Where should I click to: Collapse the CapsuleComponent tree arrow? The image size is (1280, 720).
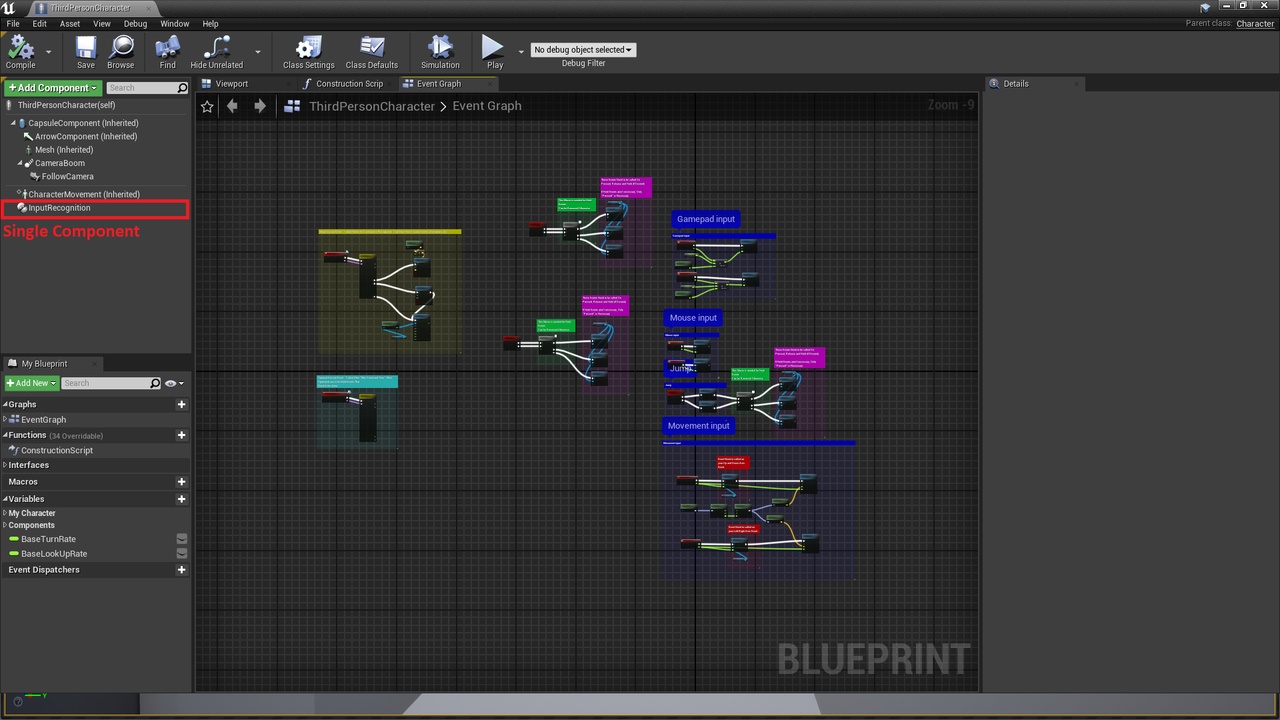point(14,123)
